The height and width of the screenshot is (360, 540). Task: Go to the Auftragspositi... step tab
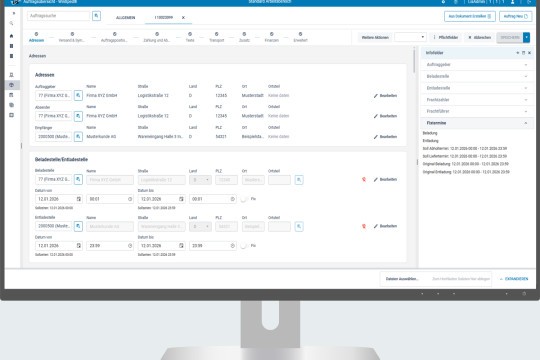coord(114,37)
